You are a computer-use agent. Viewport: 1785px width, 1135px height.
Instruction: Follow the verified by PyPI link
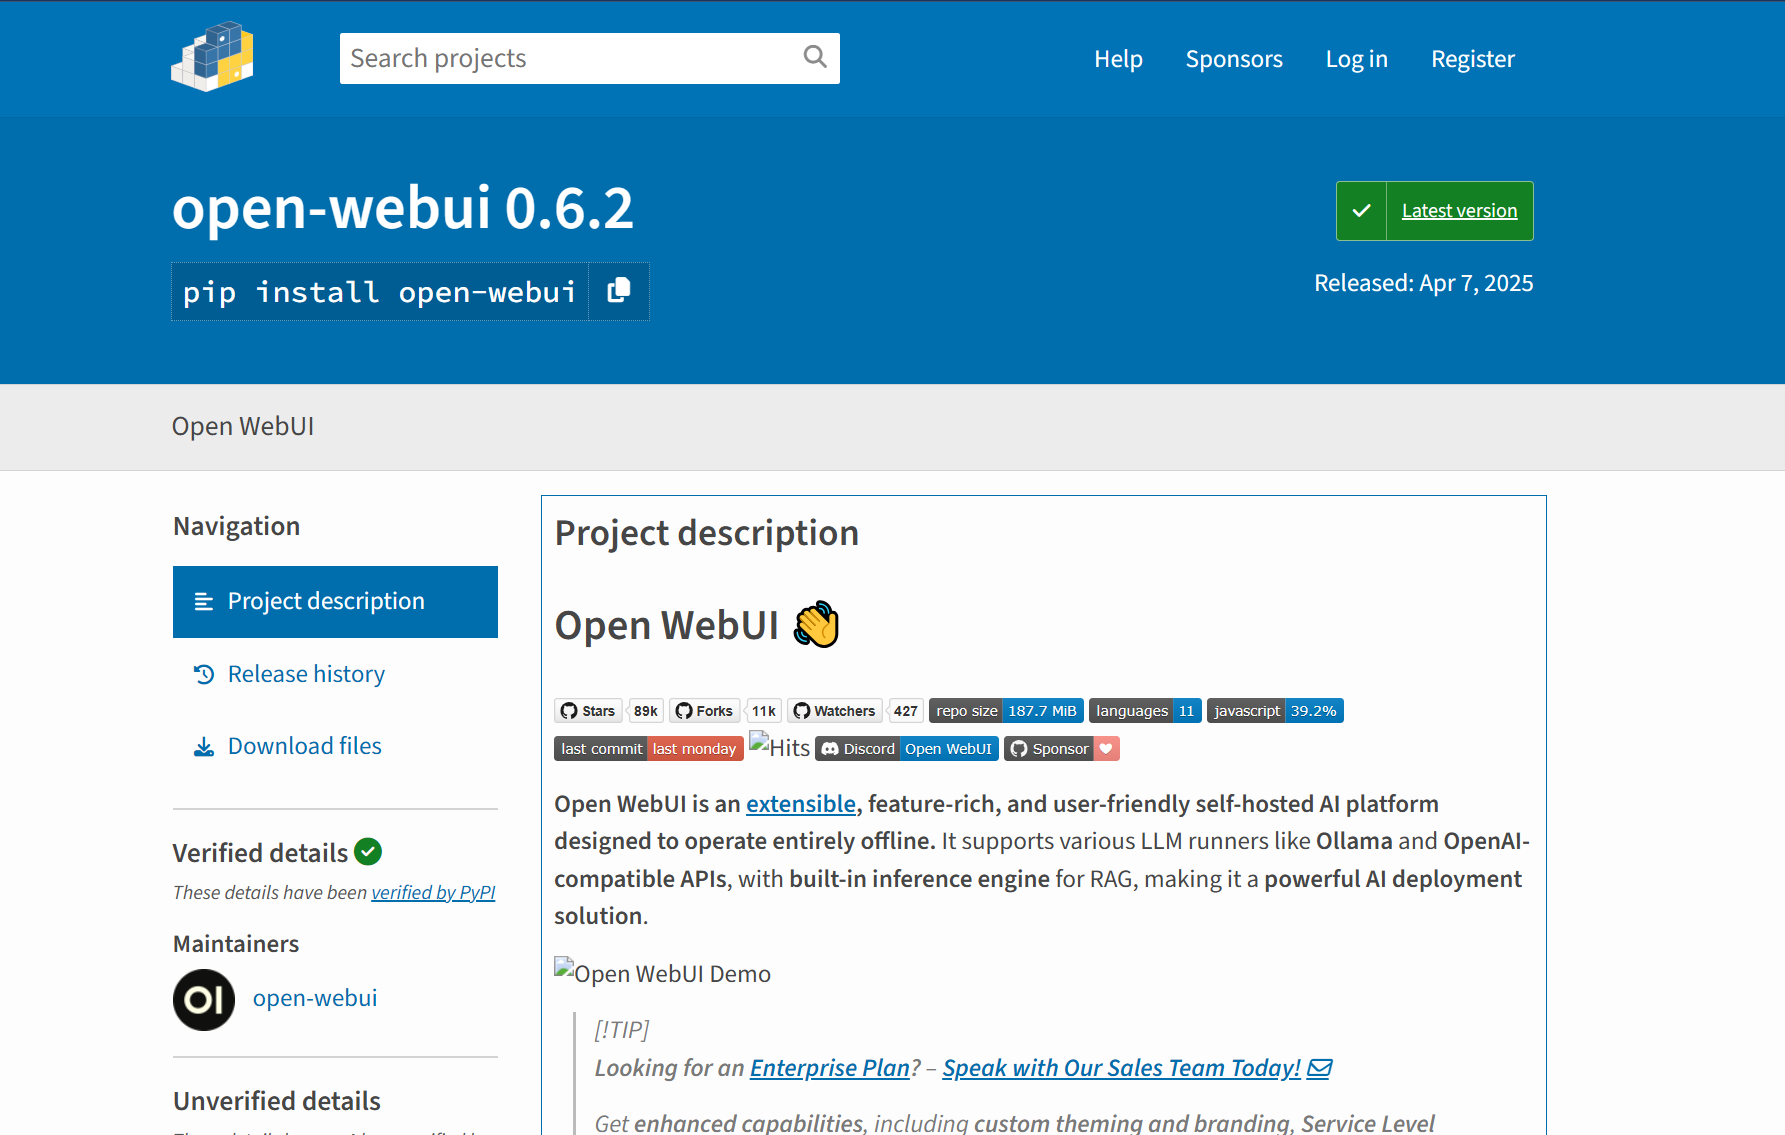click(433, 892)
